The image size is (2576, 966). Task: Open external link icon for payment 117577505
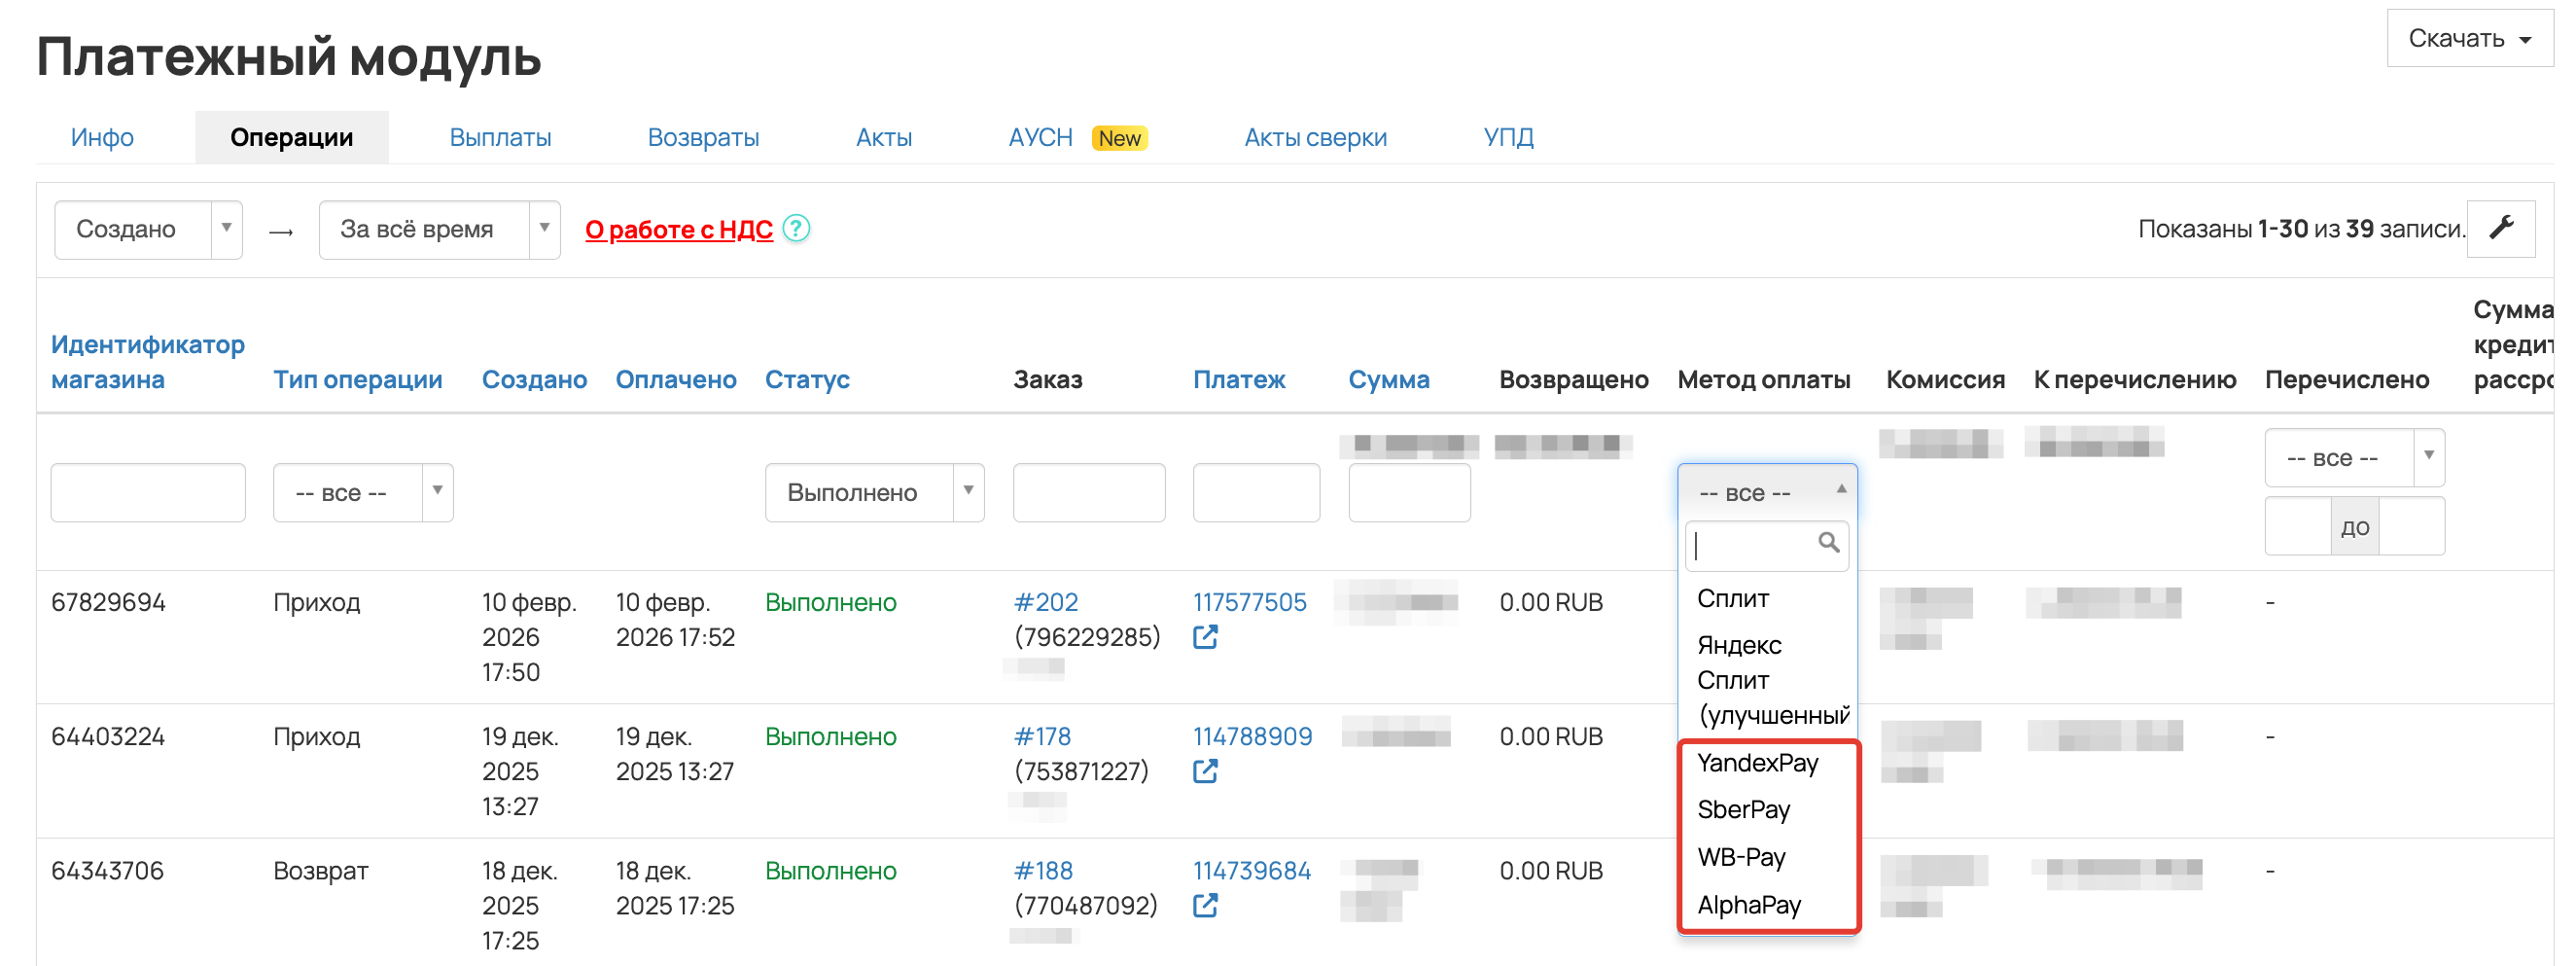1205,637
